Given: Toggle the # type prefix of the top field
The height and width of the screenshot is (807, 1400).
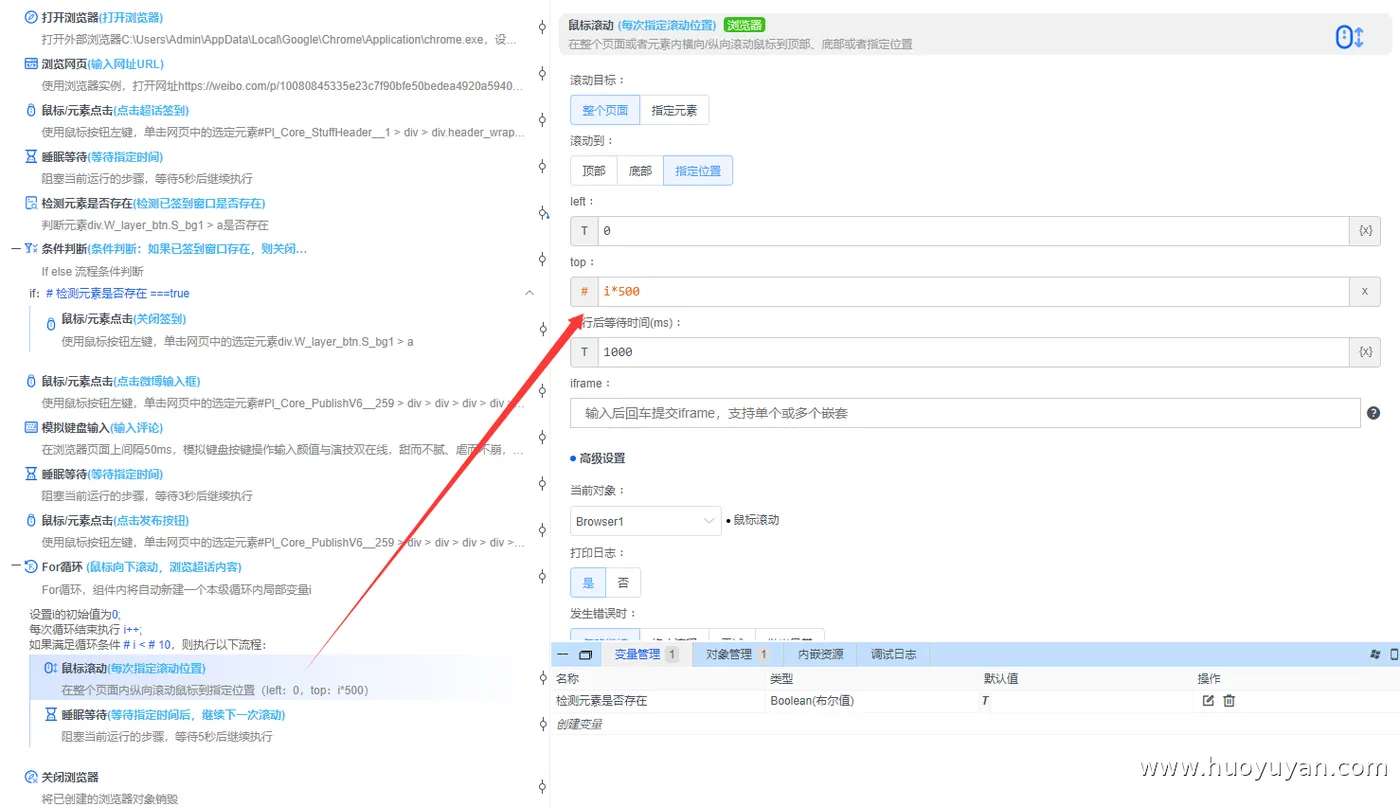Looking at the screenshot, I should (584, 292).
